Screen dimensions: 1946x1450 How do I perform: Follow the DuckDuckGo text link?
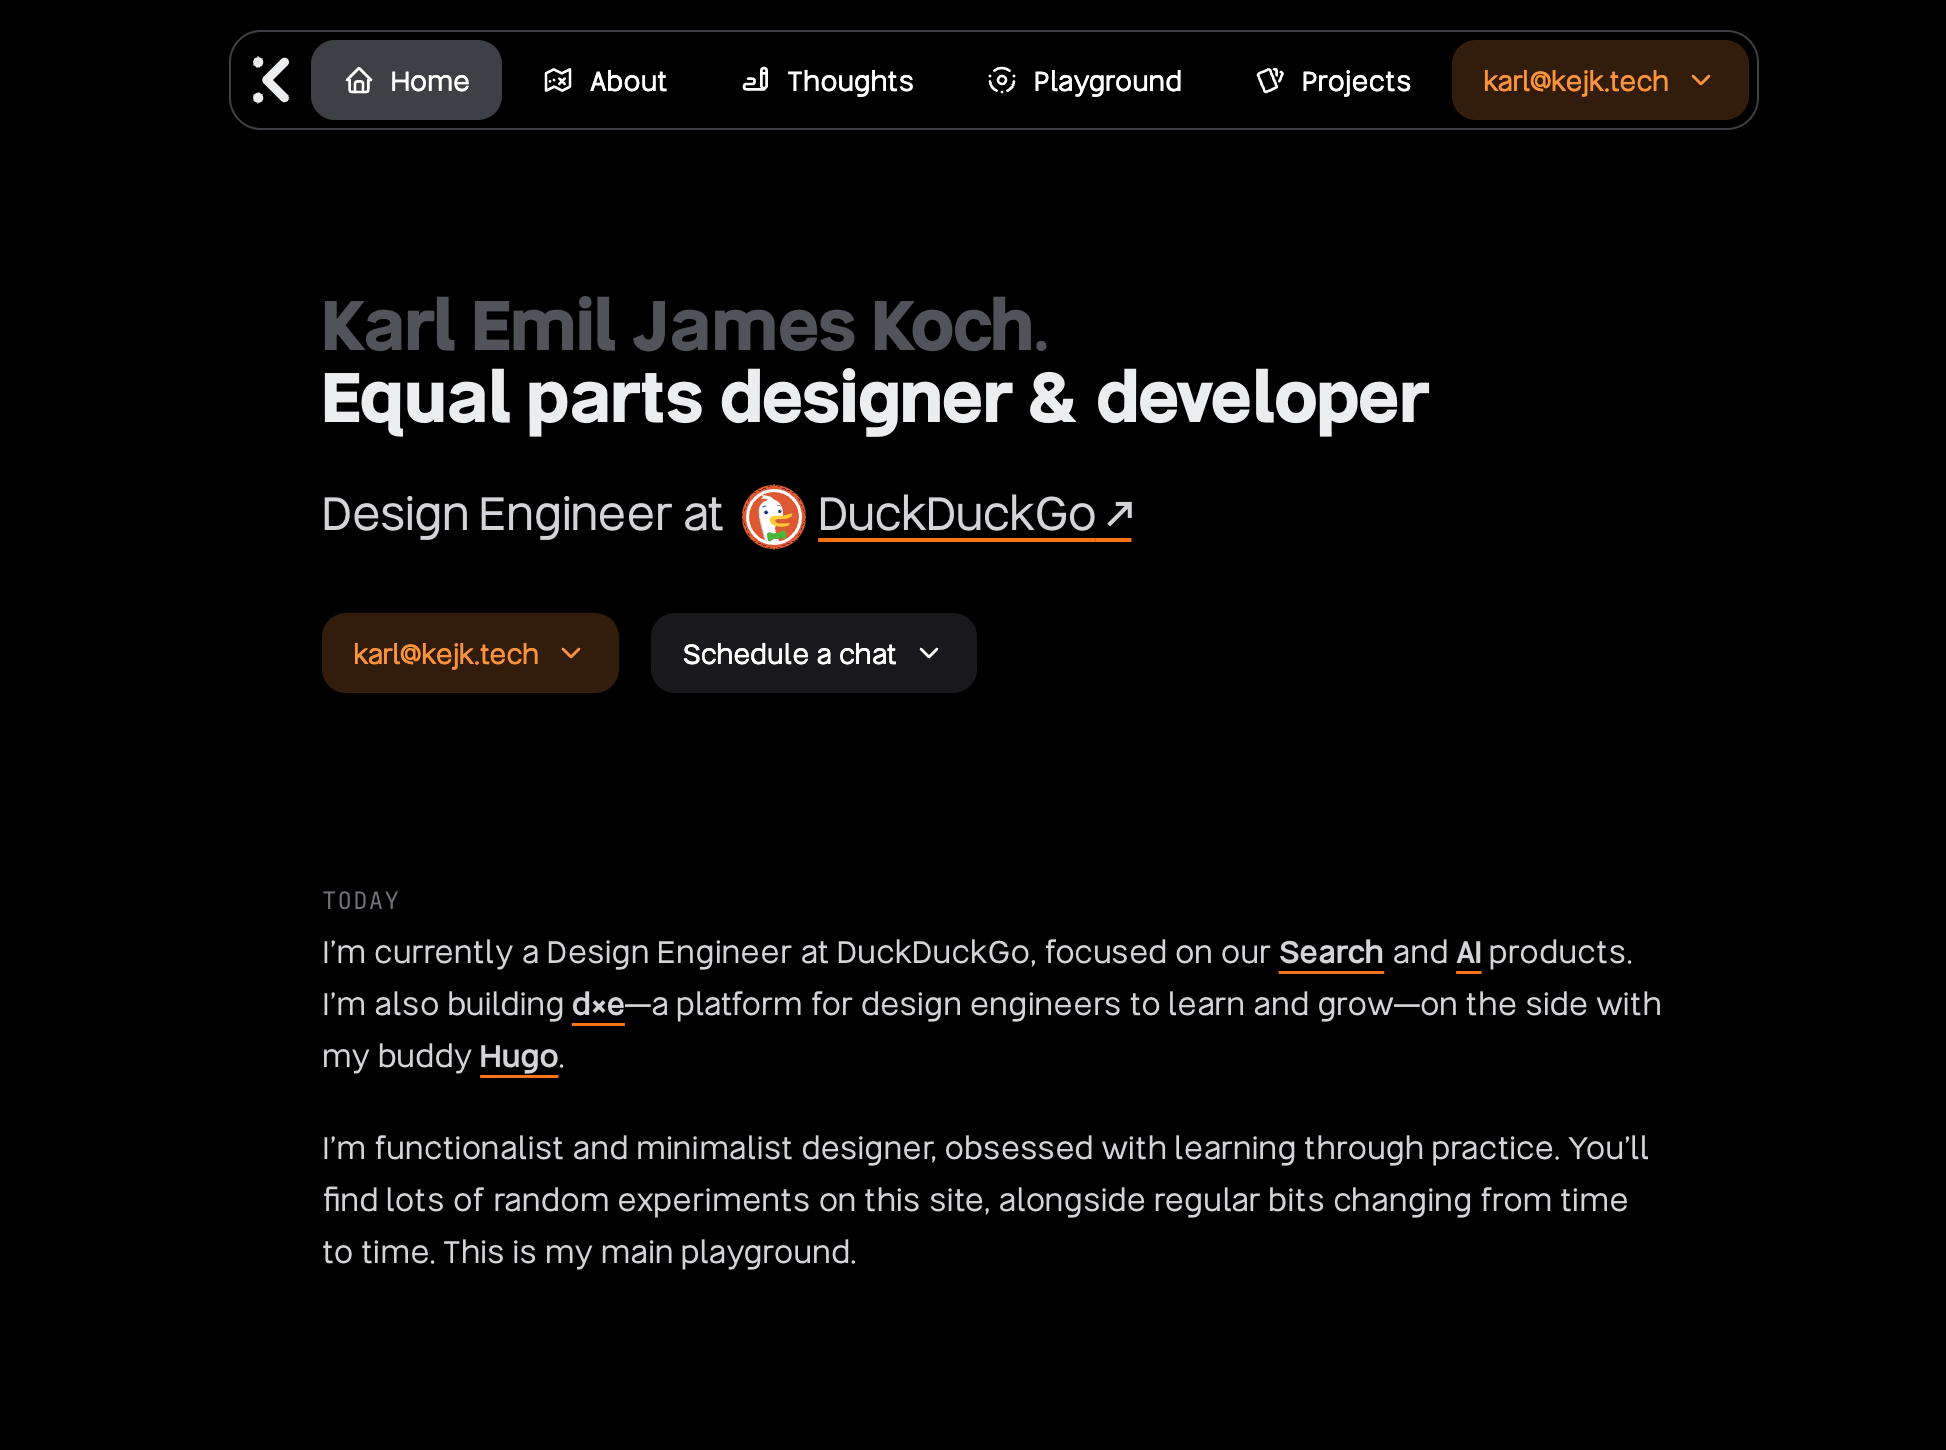pyautogui.click(x=956, y=515)
